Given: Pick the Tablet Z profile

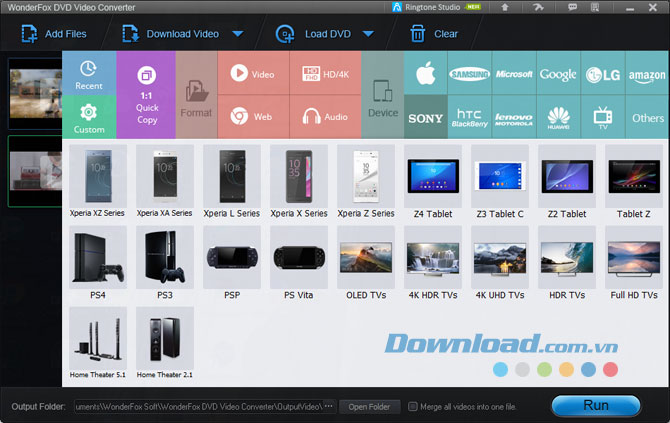Looking at the screenshot, I should pyautogui.click(x=634, y=182).
